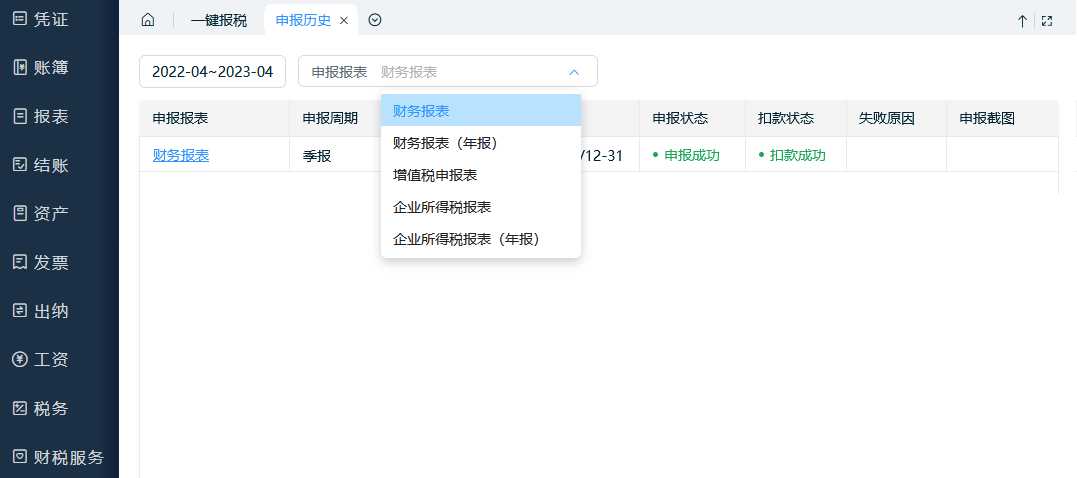Choose 财务报表（年报） option
1077x478 pixels.
[481, 143]
